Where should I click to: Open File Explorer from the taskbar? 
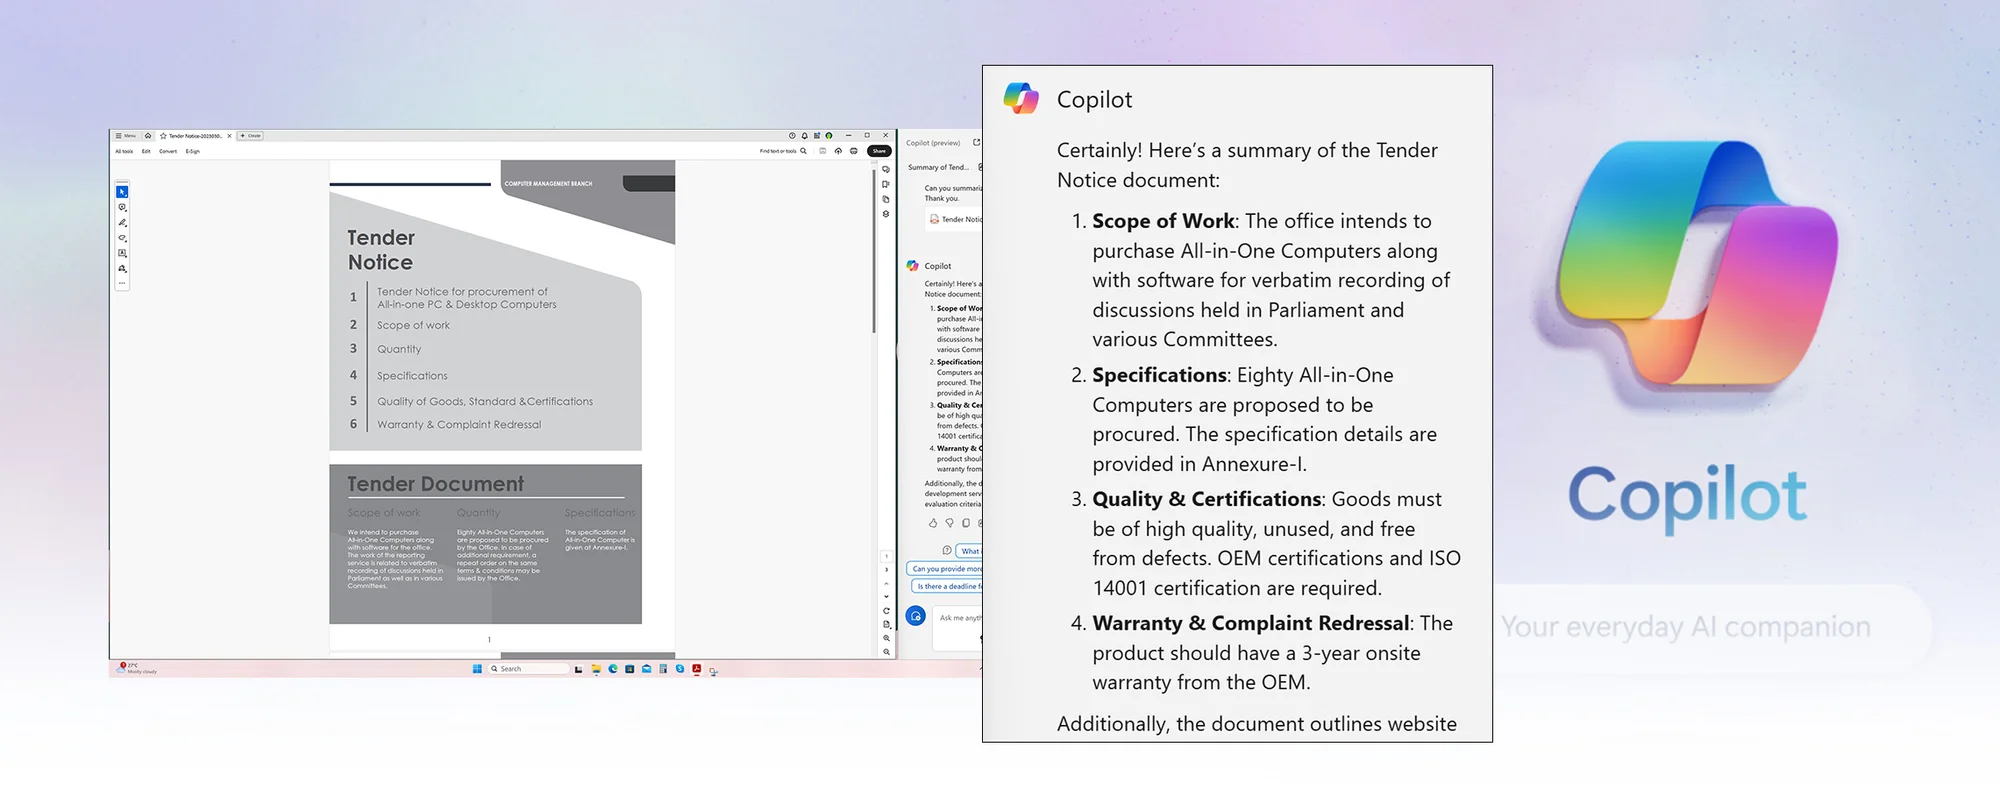[596, 669]
